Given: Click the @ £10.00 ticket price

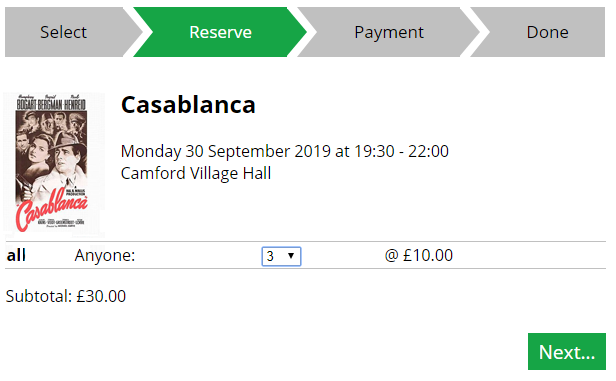Looking at the screenshot, I should 418,255.
